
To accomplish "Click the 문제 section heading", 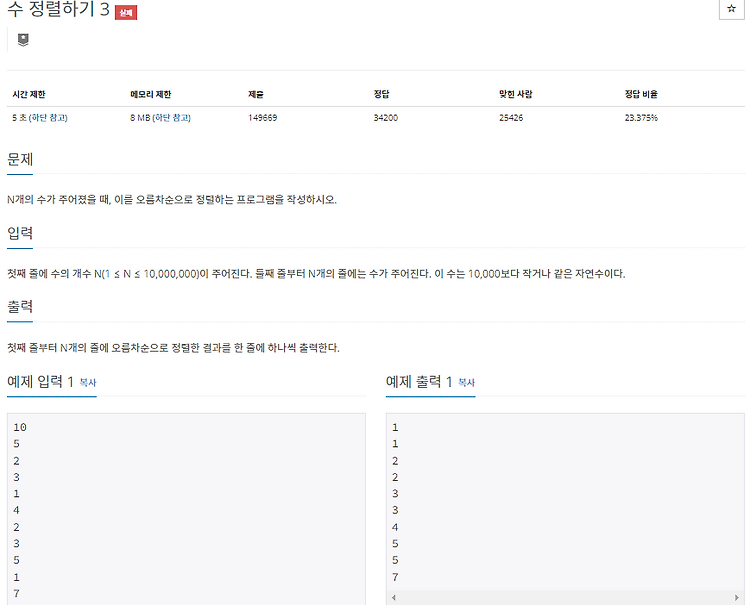I will 20,159.
